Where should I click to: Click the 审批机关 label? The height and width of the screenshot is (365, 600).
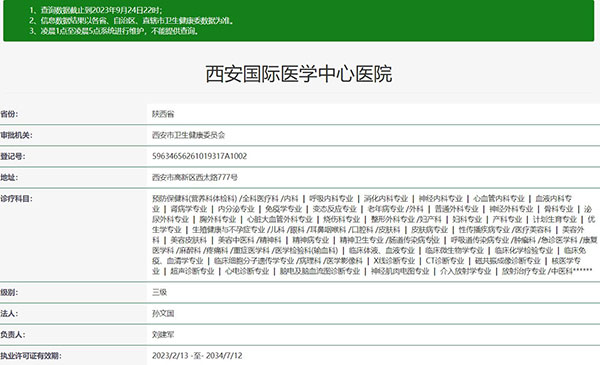coord(16,135)
